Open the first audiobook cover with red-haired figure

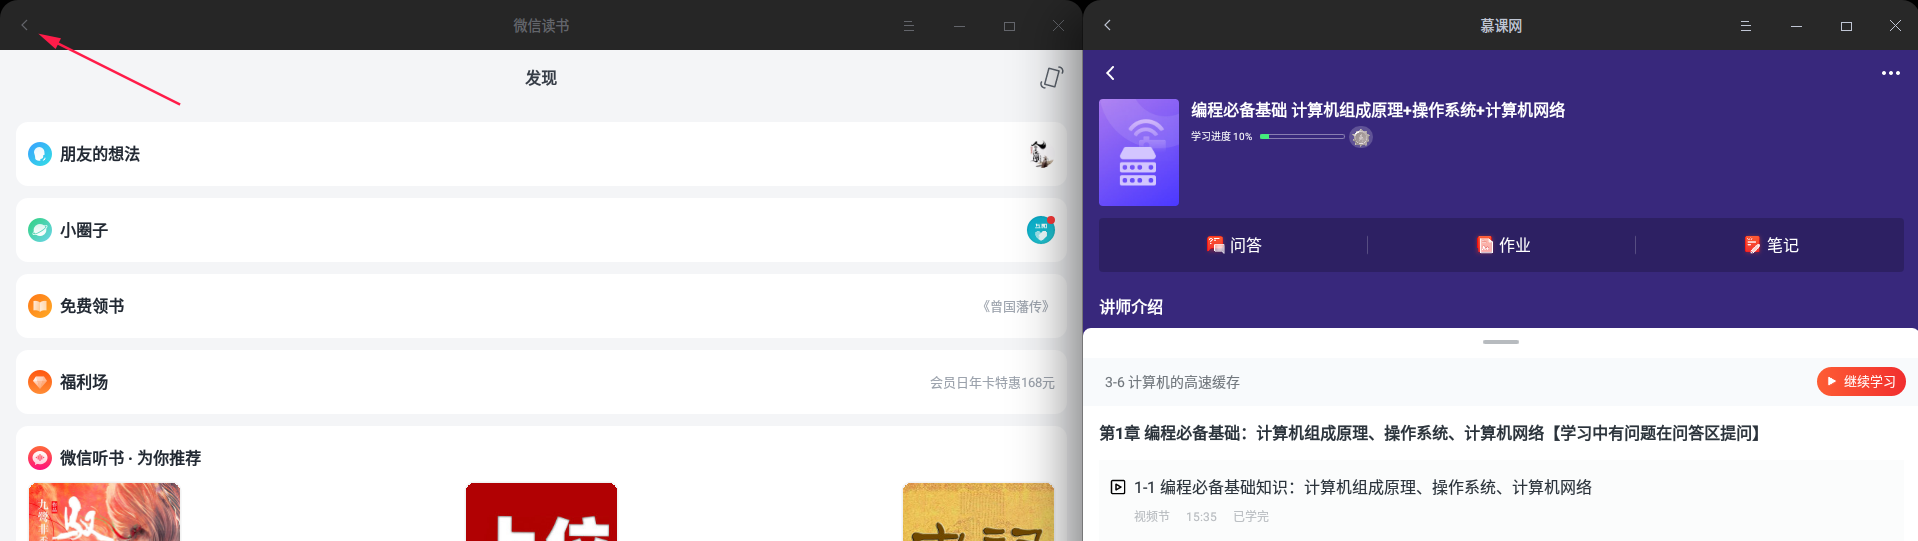coord(104,512)
